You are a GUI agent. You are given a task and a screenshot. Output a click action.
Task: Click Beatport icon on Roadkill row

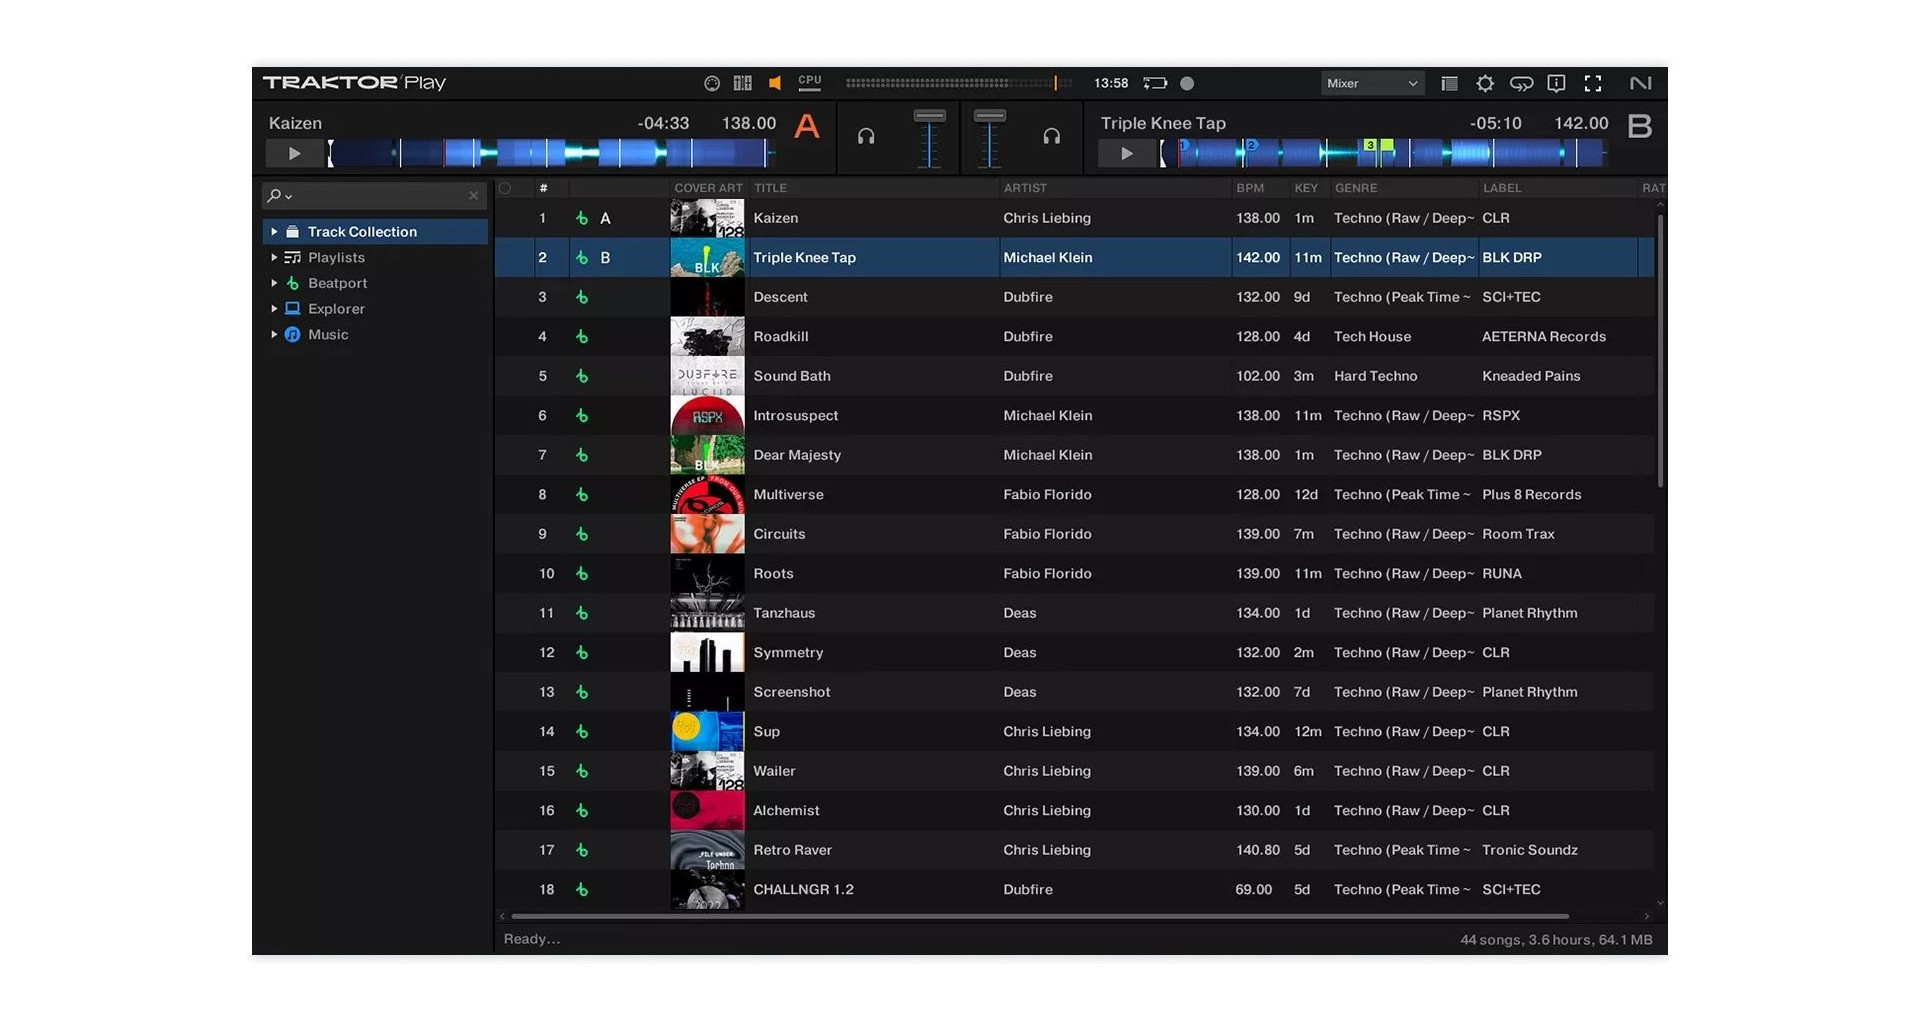pyautogui.click(x=582, y=337)
